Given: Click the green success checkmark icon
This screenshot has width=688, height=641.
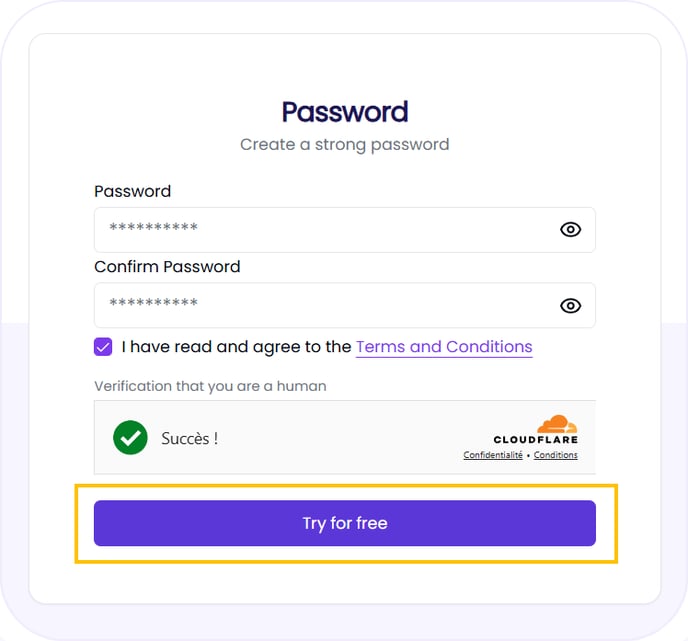Looking at the screenshot, I should pyautogui.click(x=130, y=438).
